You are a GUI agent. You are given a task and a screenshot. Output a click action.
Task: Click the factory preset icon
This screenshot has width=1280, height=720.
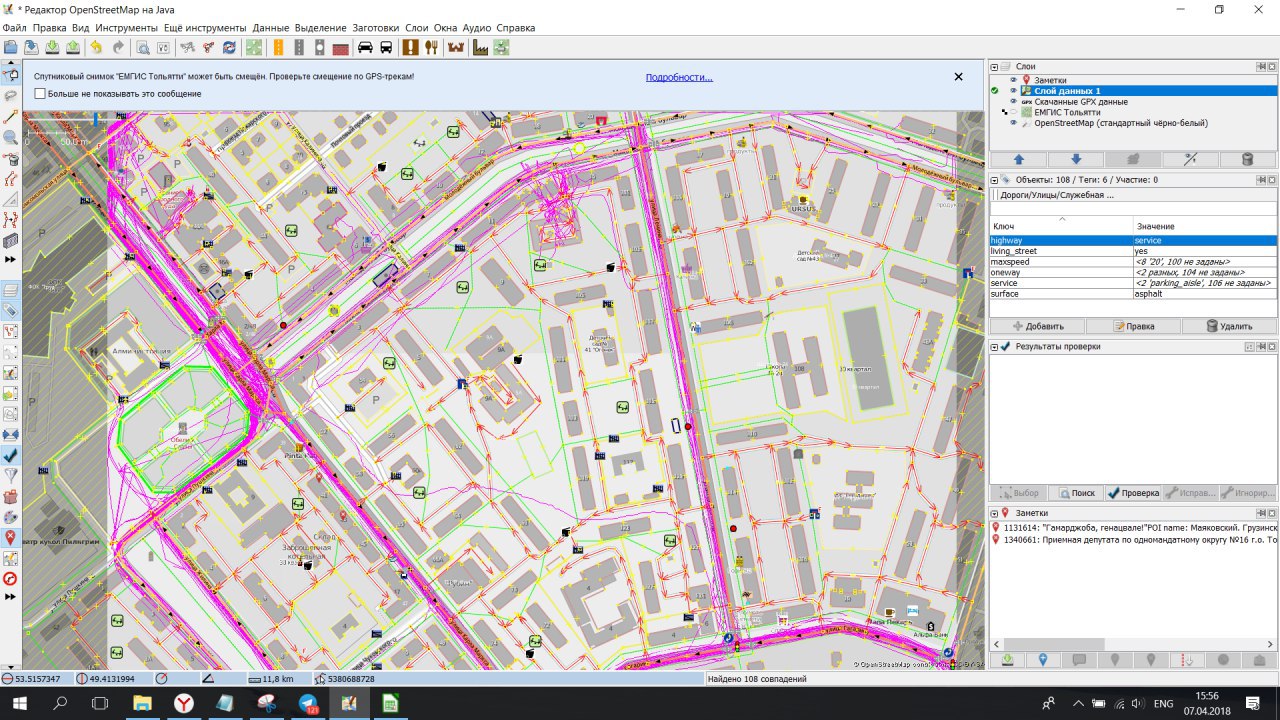(x=480, y=47)
